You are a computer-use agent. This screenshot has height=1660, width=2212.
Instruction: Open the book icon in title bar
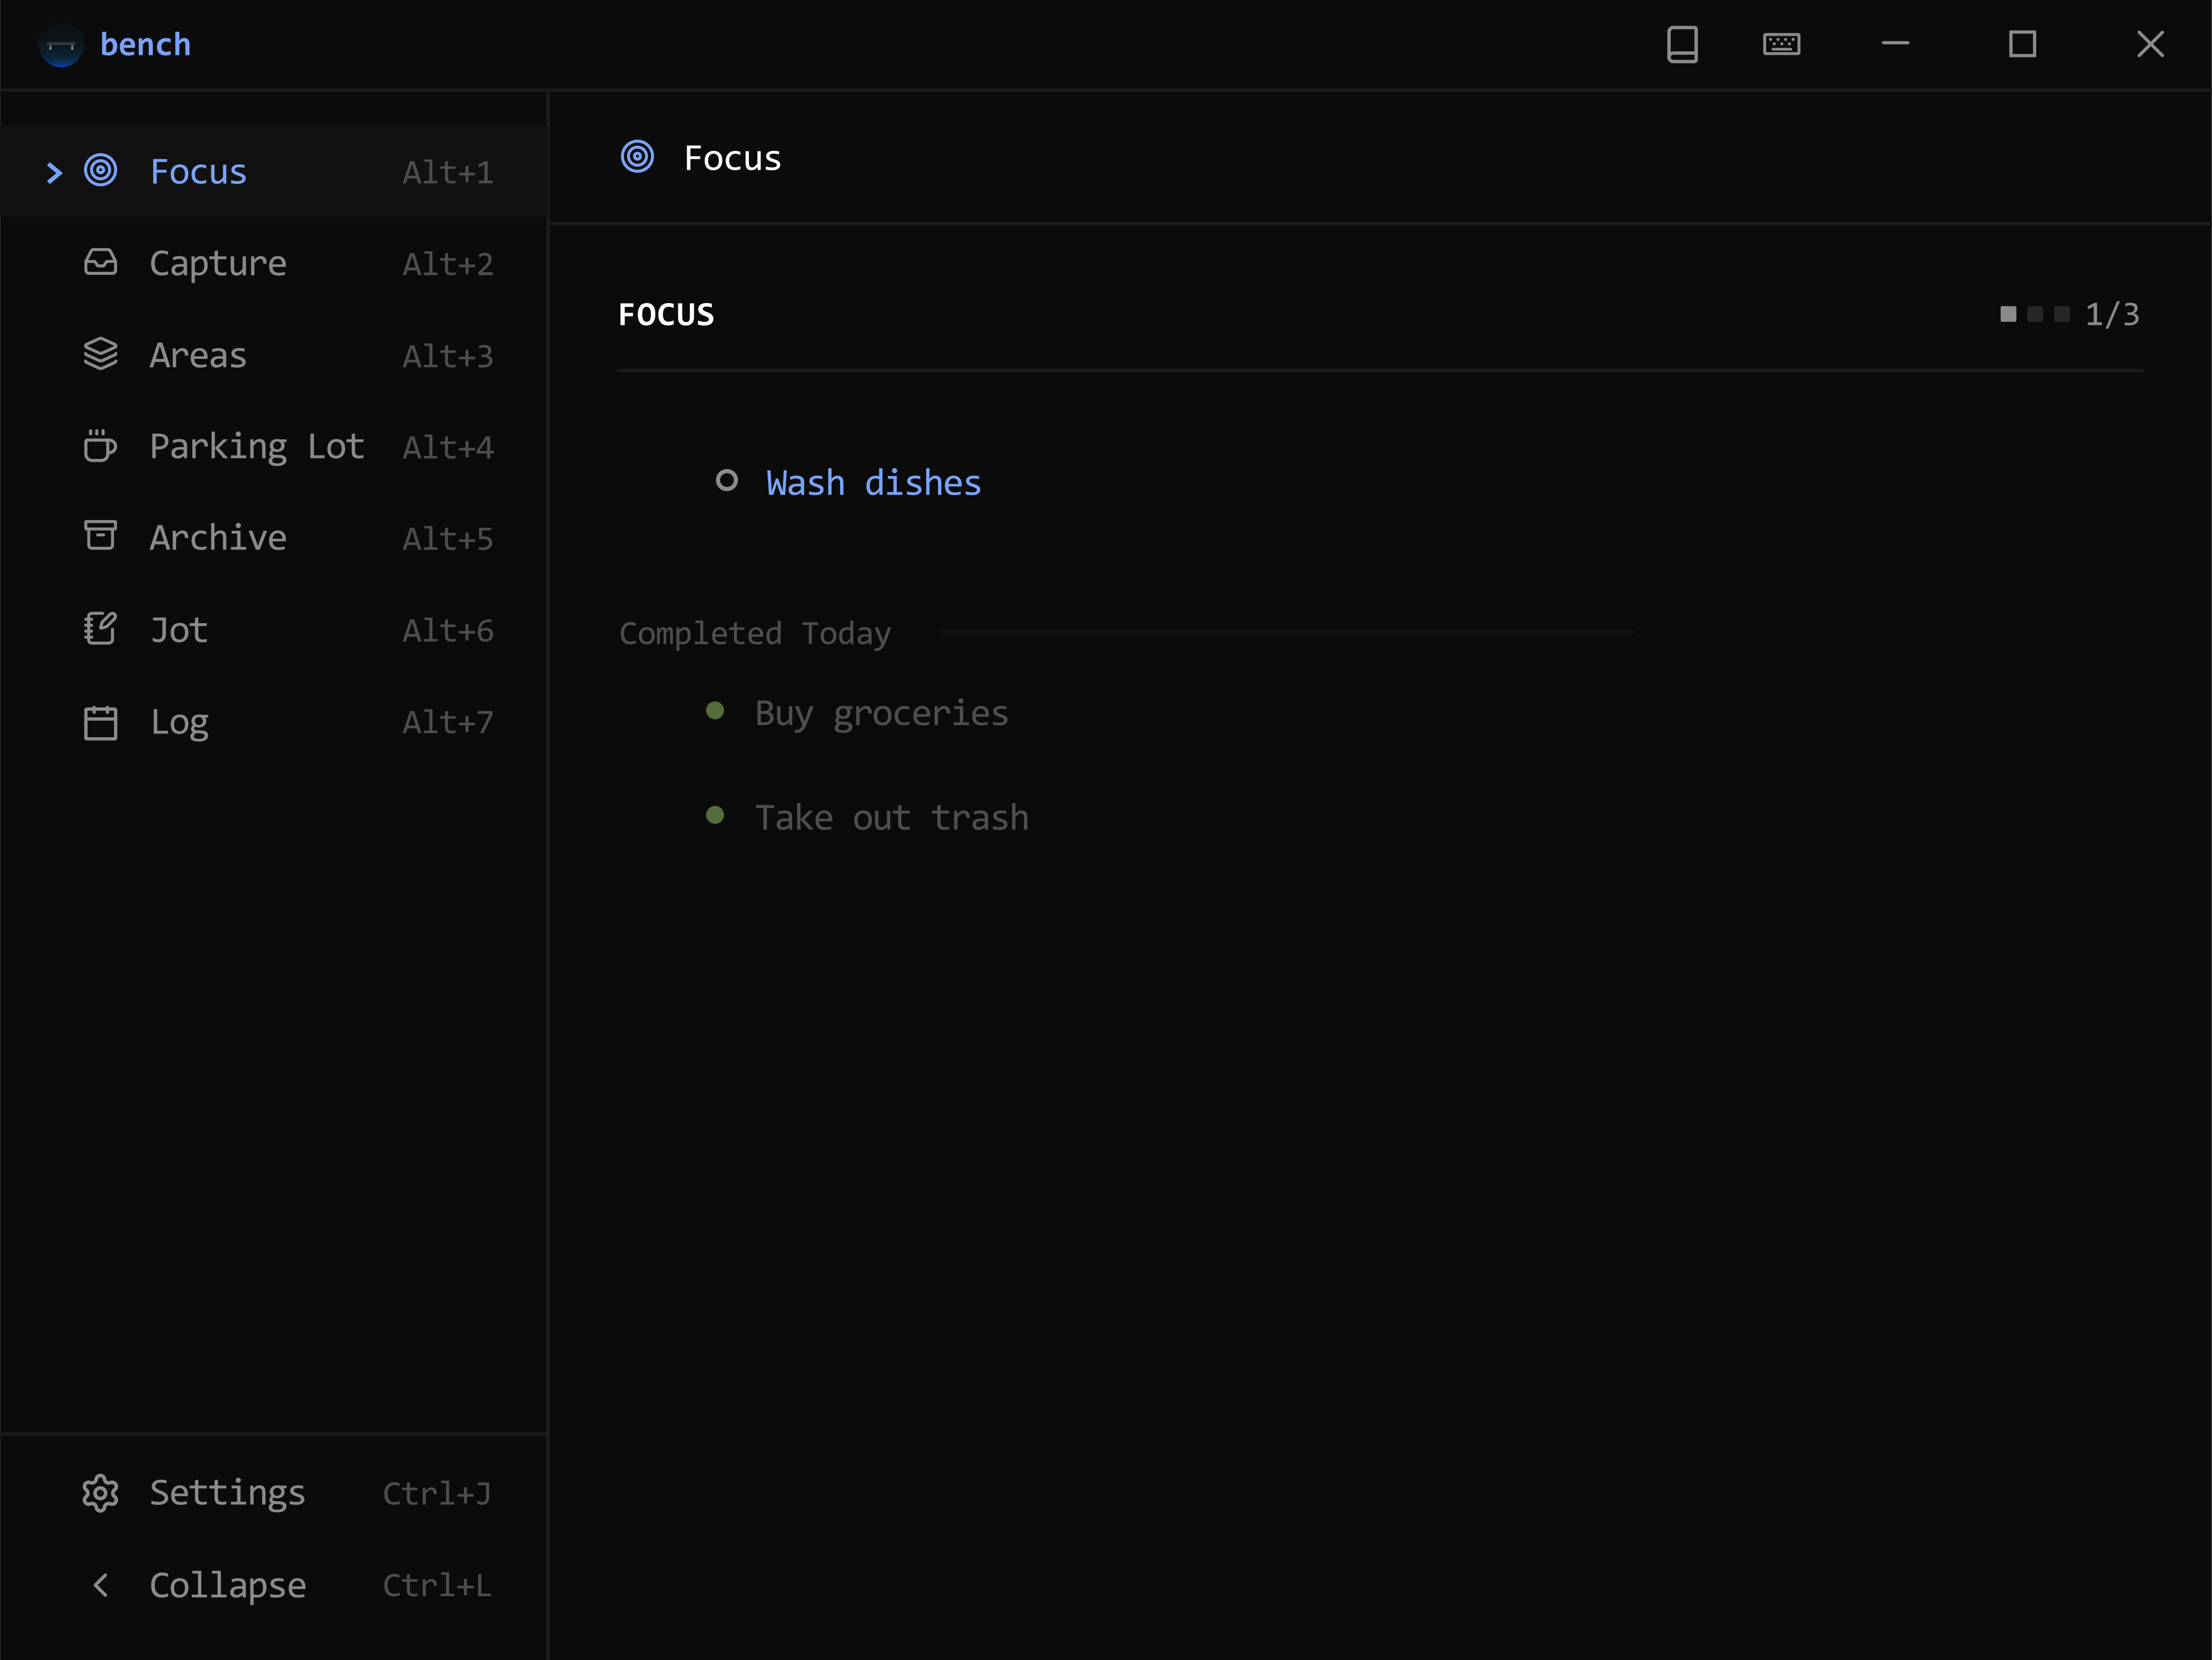tap(1683, 45)
